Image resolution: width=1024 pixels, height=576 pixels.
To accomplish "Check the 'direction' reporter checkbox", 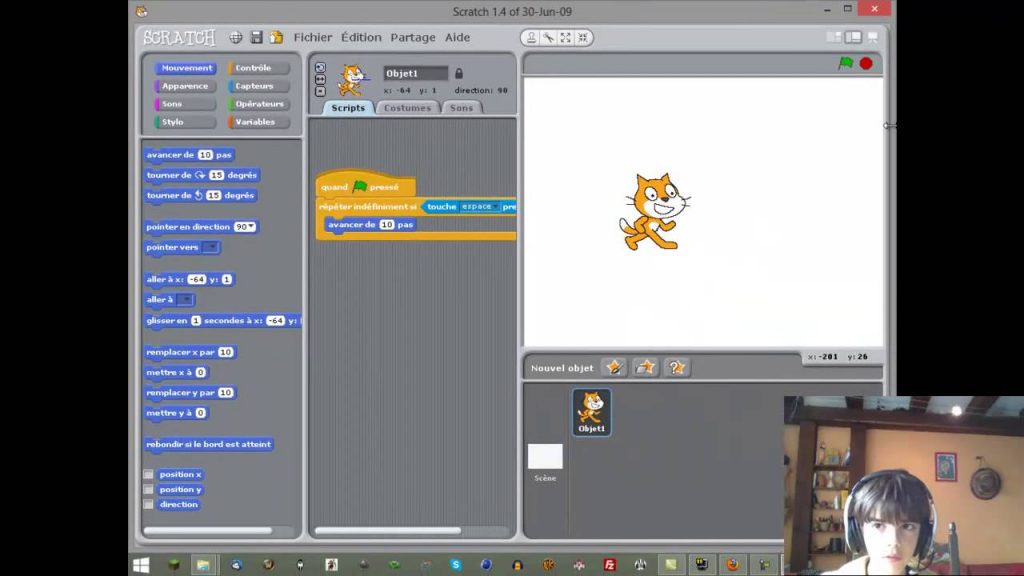I will click(x=149, y=504).
